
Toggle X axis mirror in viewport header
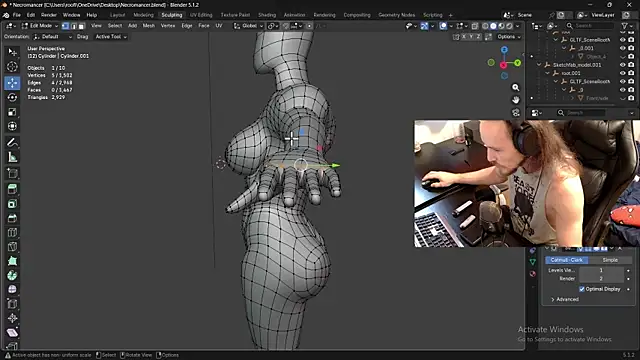coord(464,37)
